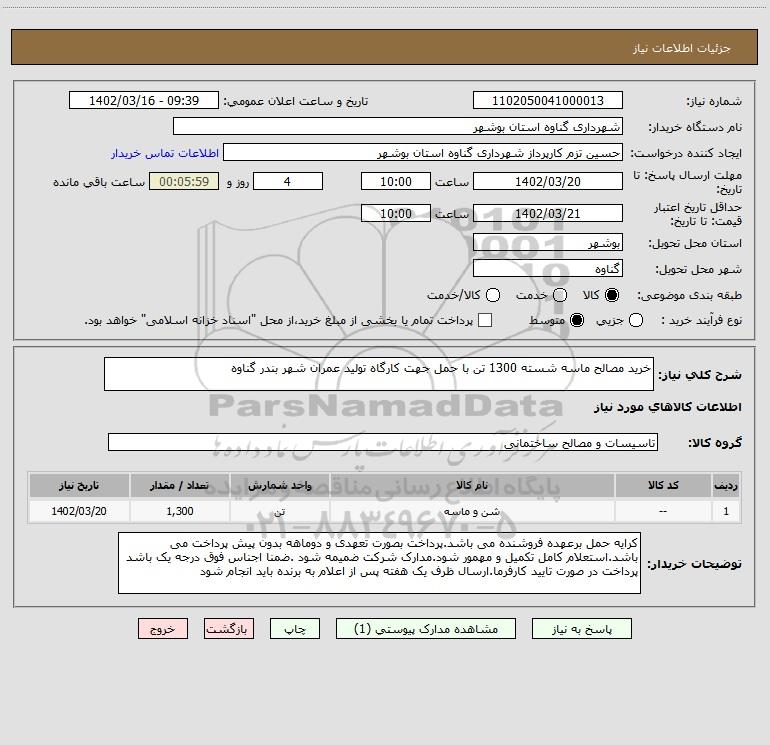Click the item code cell showing --
The width and height of the screenshot is (770, 745).
(x=663, y=511)
